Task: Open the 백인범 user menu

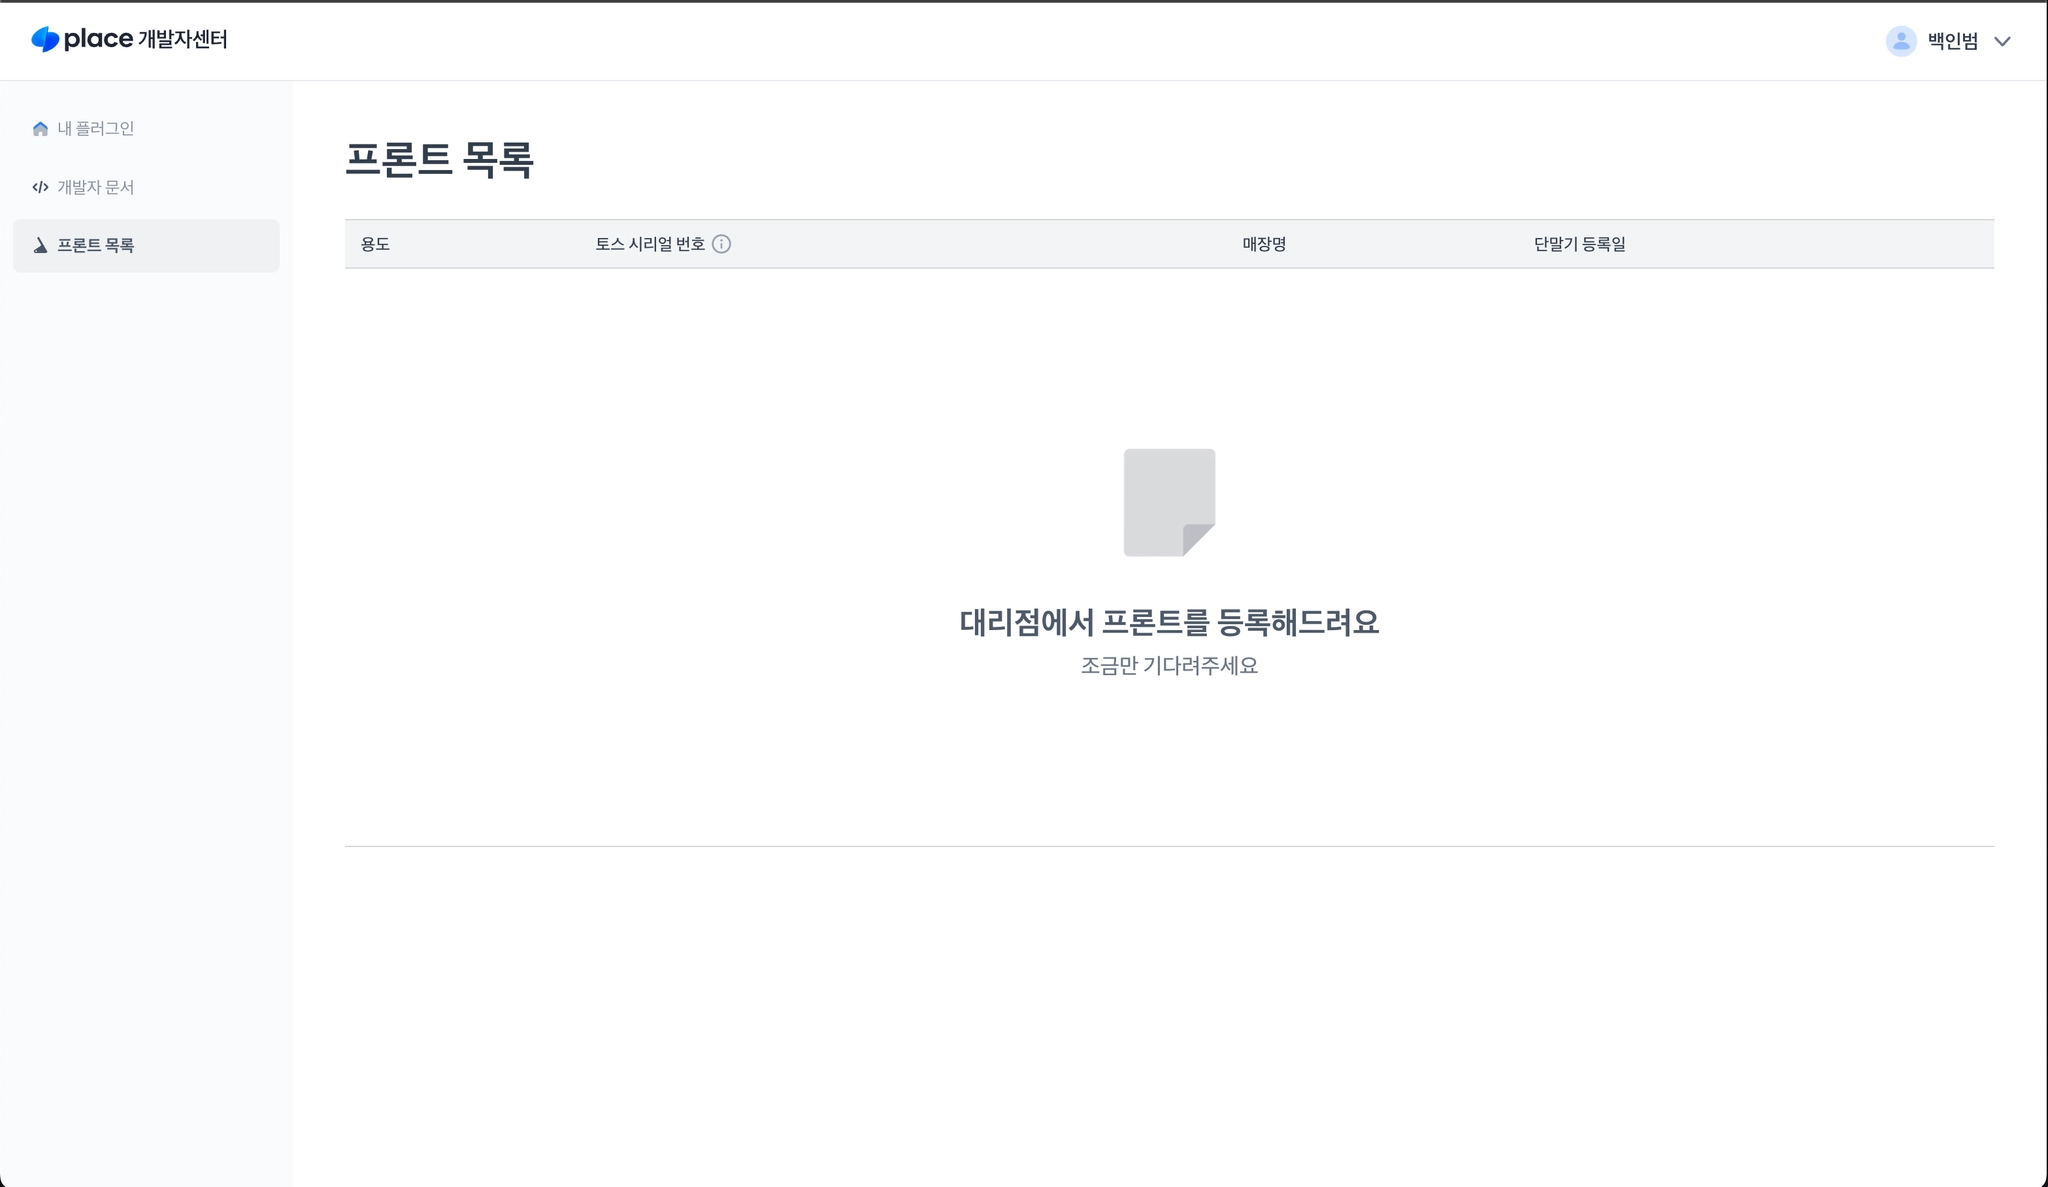Action: [1952, 41]
